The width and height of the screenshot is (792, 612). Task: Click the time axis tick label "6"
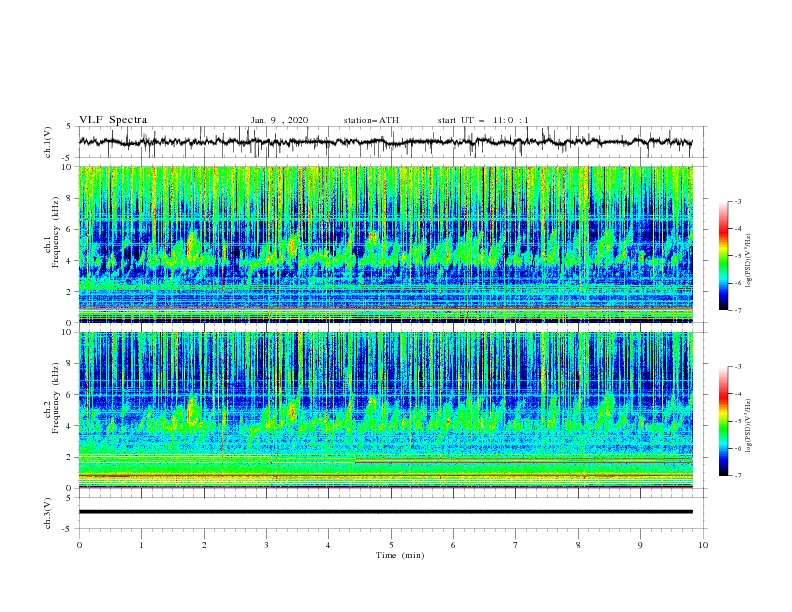coord(453,545)
